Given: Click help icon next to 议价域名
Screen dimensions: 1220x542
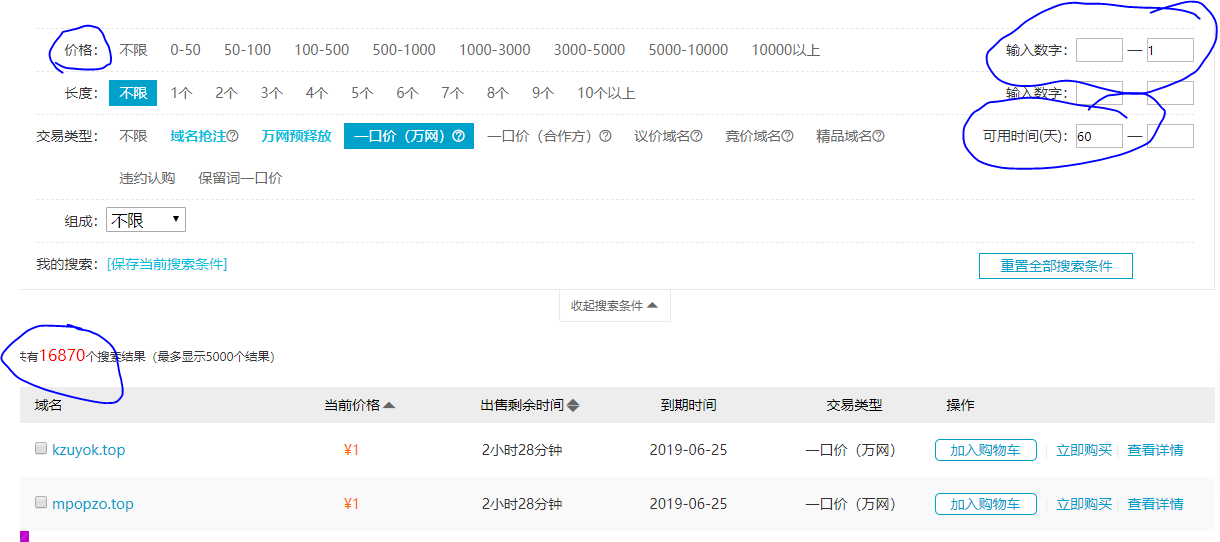Looking at the screenshot, I should tap(696, 137).
